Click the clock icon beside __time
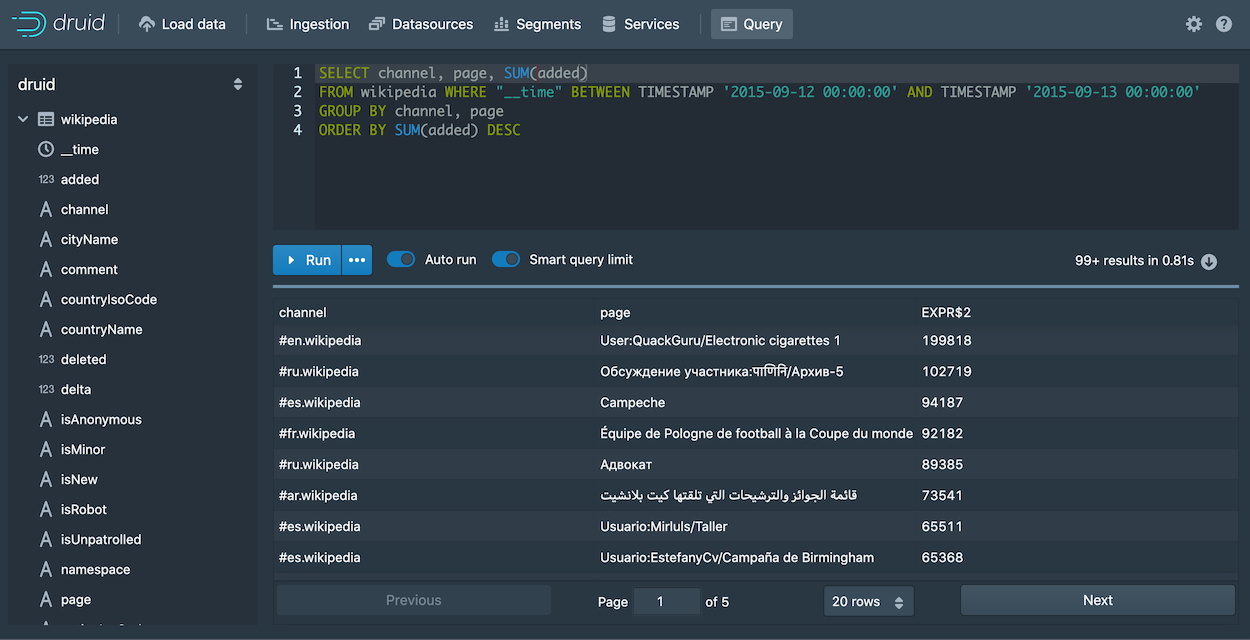This screenshot has height=640, width=1250. pos(46,149)
